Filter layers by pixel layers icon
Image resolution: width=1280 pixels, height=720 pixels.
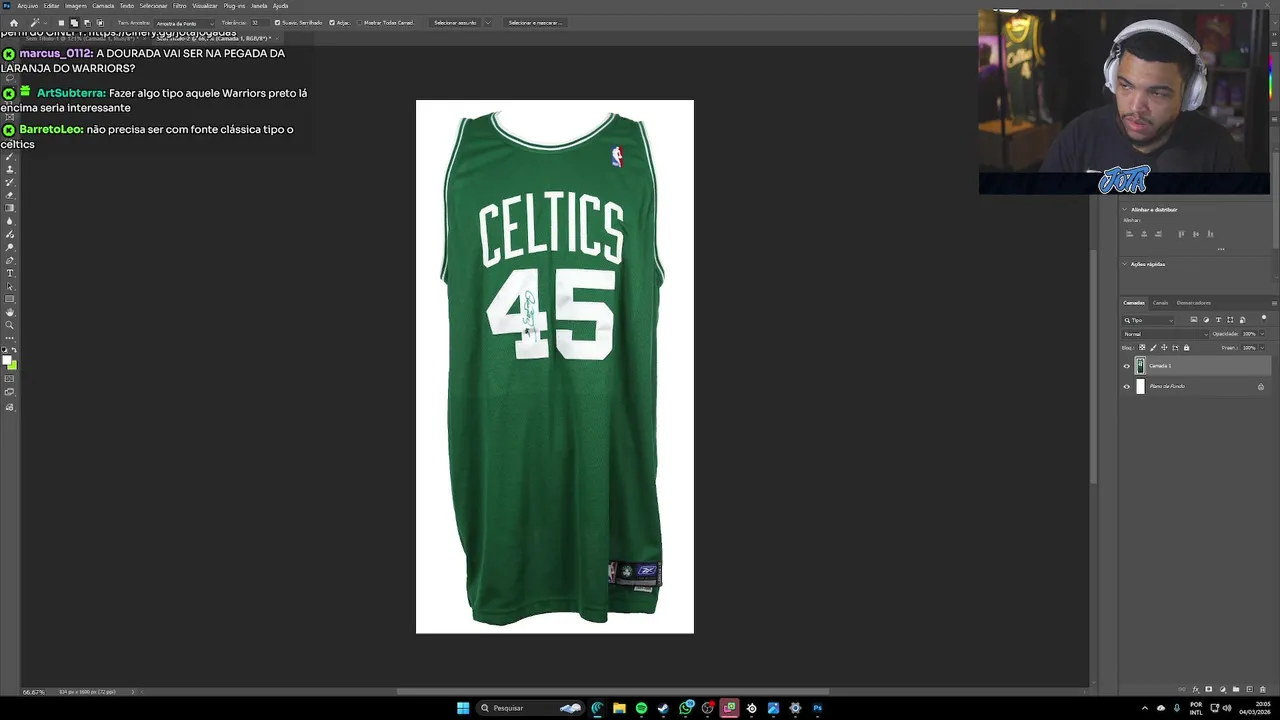[x=1193, y=320]
